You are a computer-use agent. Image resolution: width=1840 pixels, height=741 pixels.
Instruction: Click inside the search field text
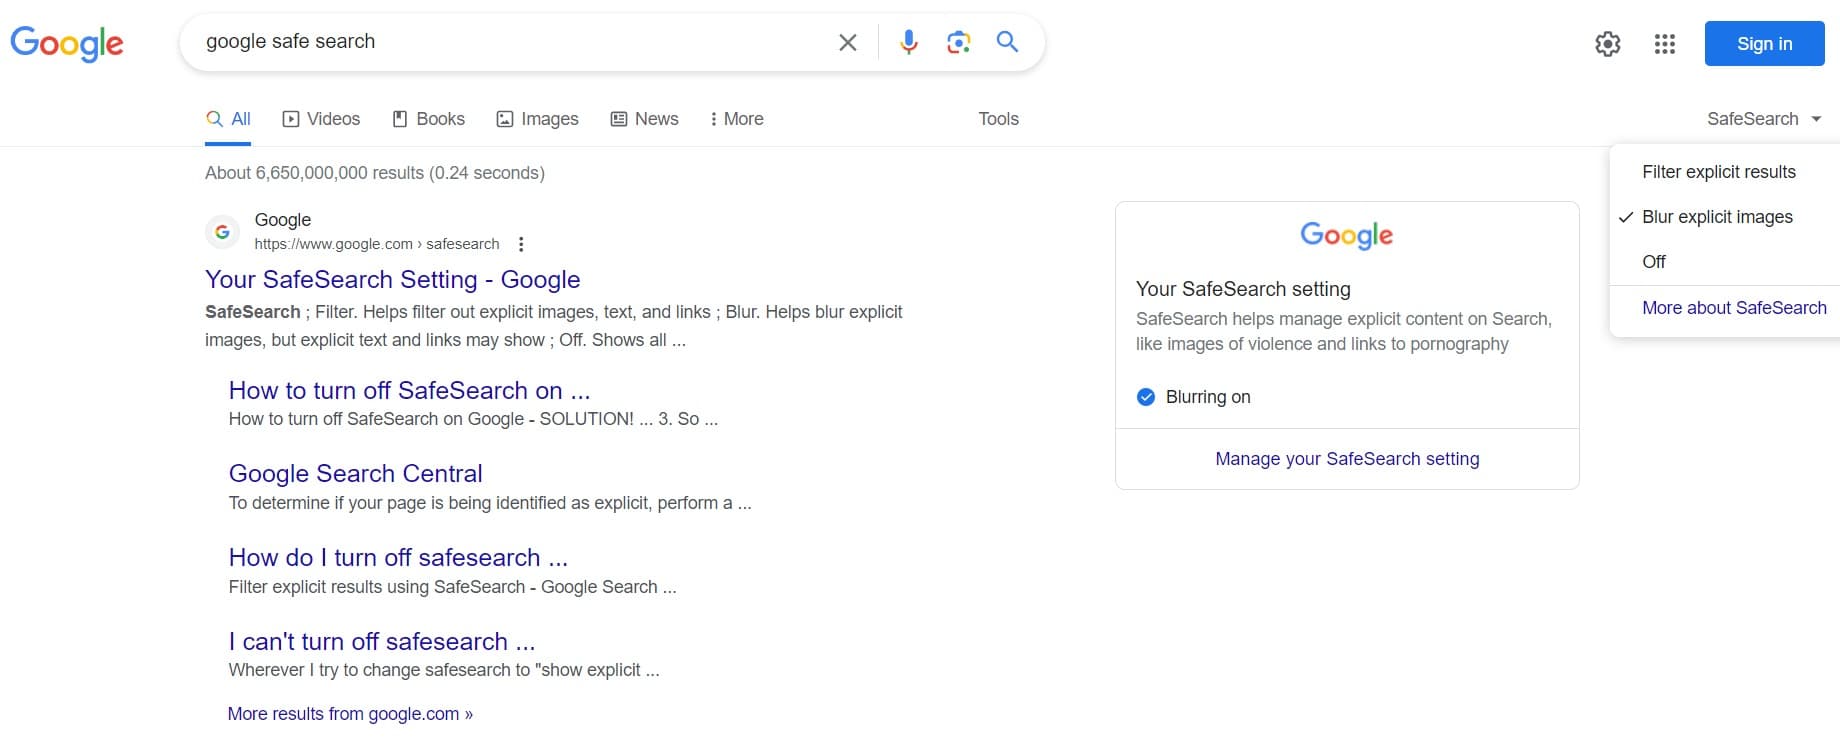click(x=290, y=41)
